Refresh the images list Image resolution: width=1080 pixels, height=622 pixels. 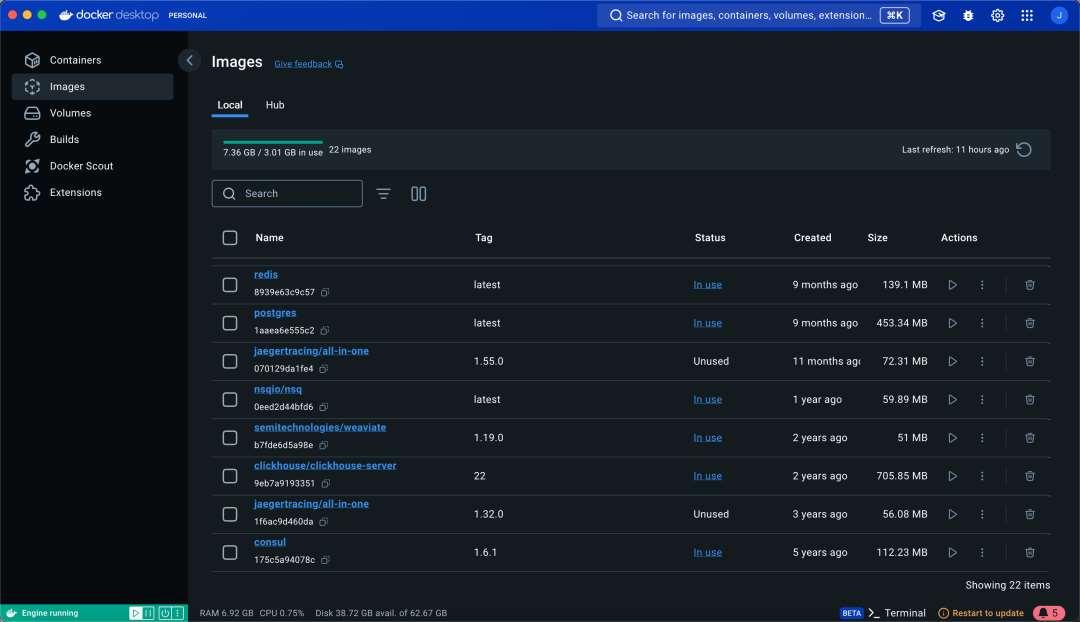(1024, 150)
